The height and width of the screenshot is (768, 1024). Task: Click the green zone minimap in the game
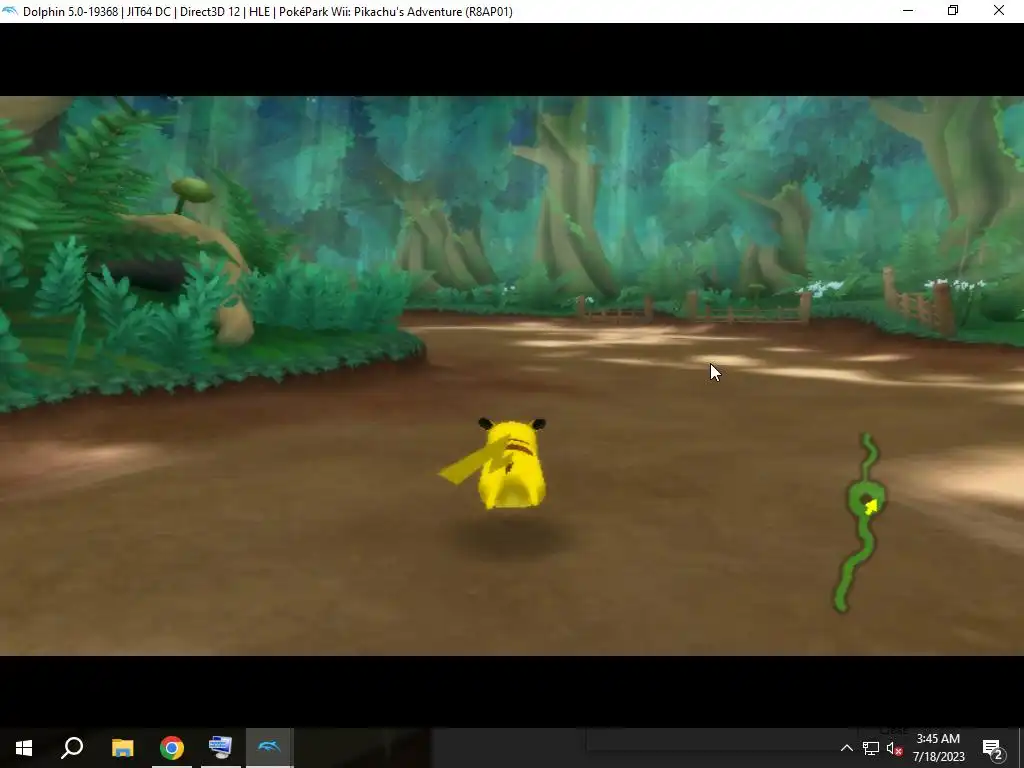point(860,522)
